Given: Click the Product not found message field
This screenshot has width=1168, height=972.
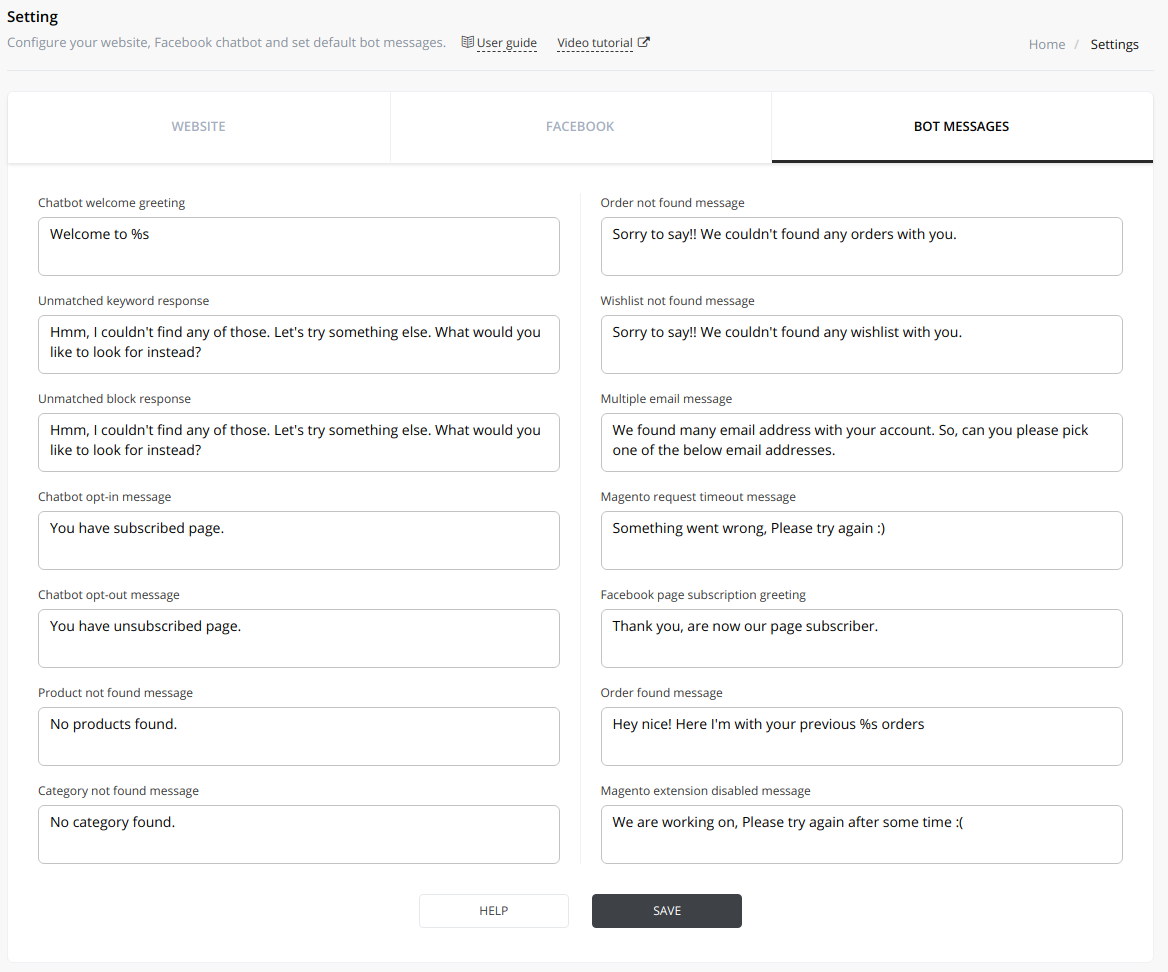Looking at the screenshot, I should coord(299,737).
